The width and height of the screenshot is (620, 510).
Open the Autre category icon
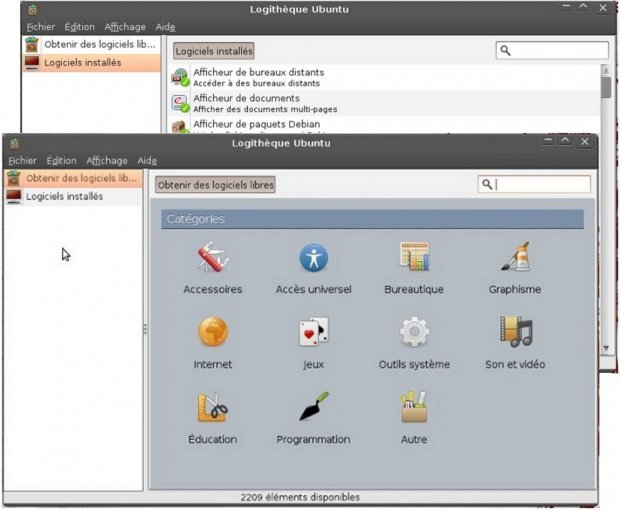pyautogui.click(x=414, y=407)
